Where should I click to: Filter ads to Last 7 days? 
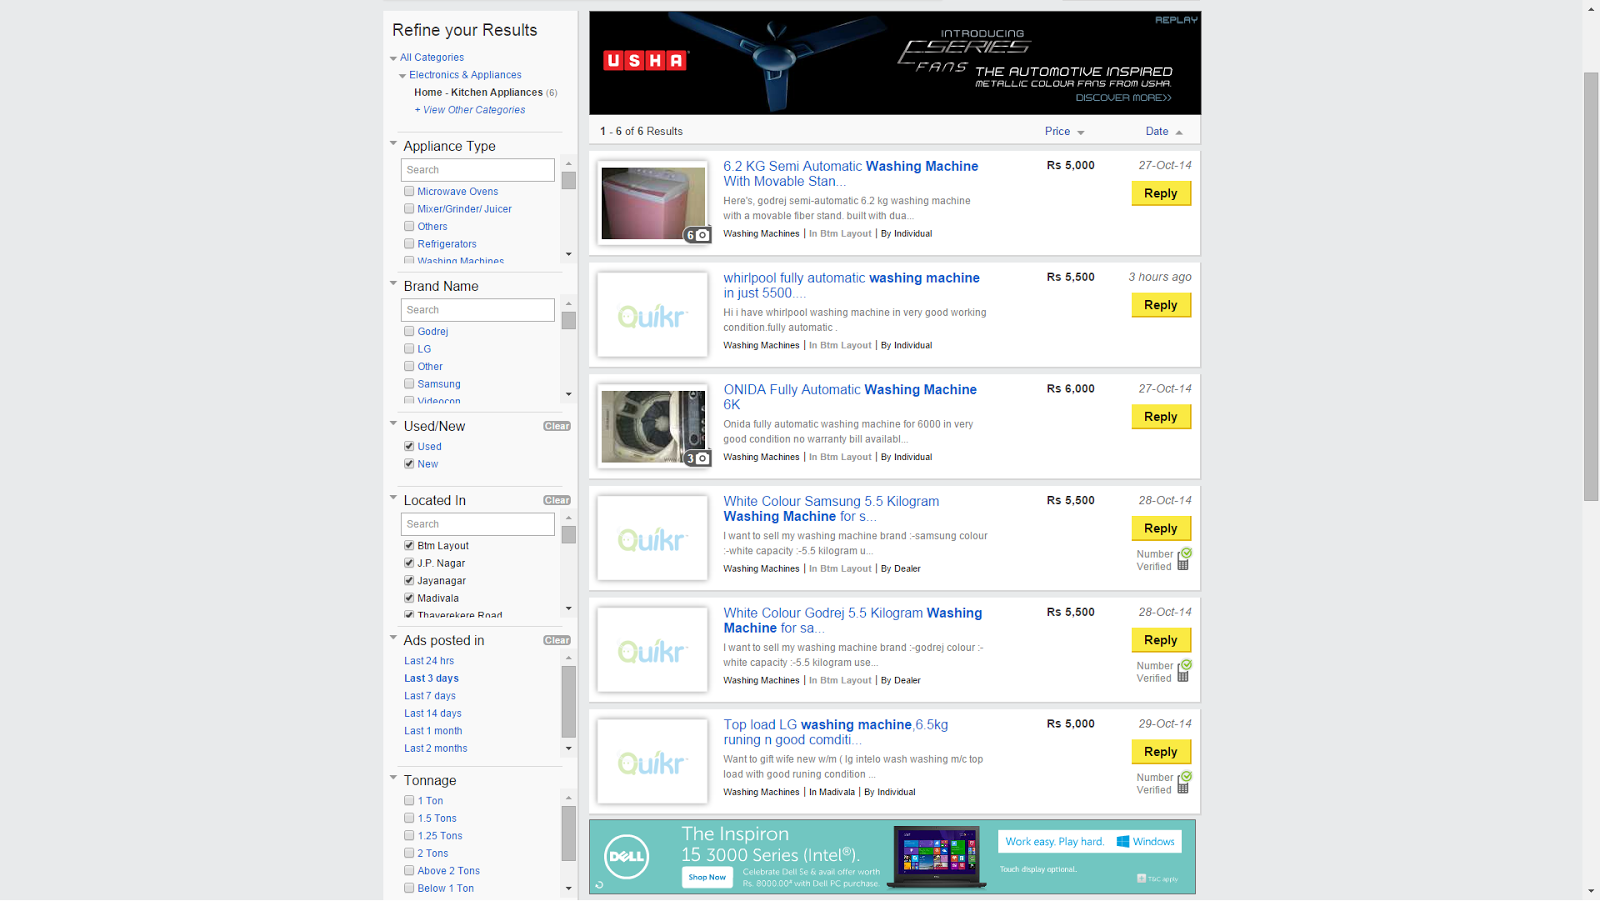pyautogui.click(x=430, y=696)
